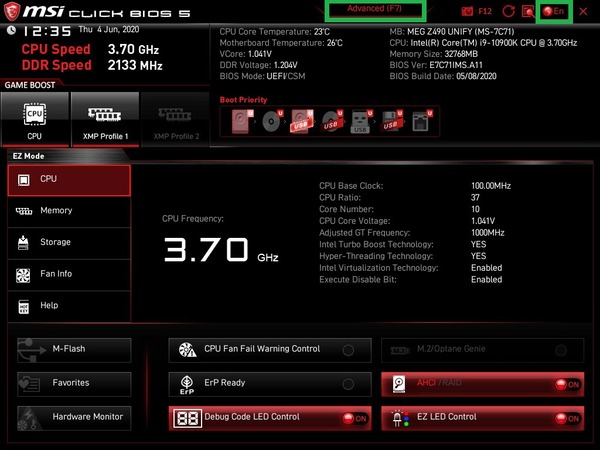The width and height of the screenshot is (600, 450).
Task: Click the CPU Speed 3.70 GHz value
Action: [x=133, y=49]
